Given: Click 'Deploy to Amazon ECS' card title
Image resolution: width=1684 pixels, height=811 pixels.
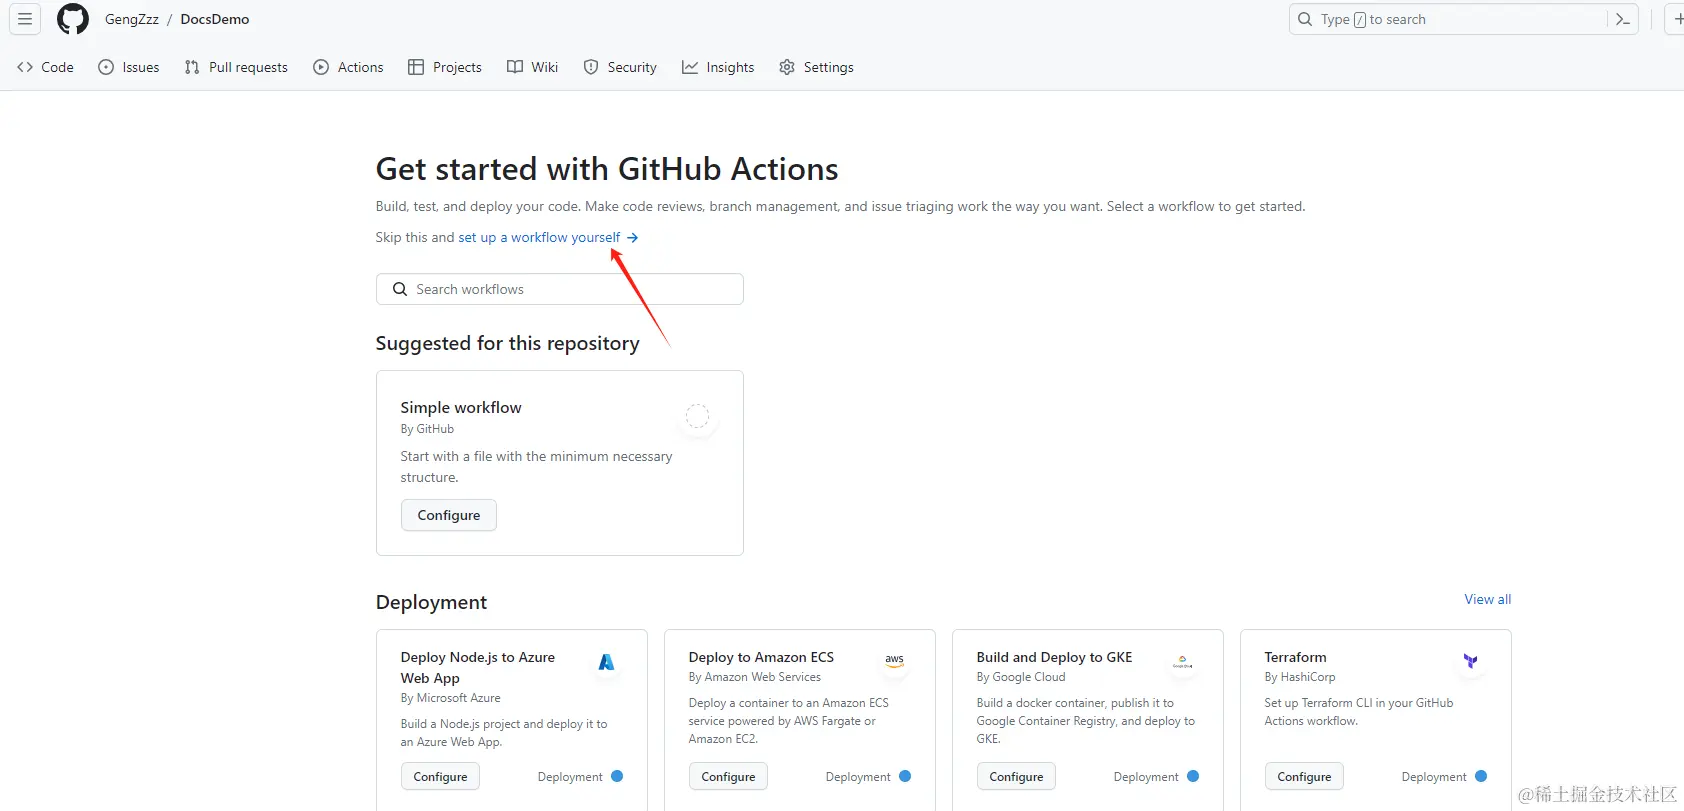Looking at the screenshot, I should (x=761, y=657).
